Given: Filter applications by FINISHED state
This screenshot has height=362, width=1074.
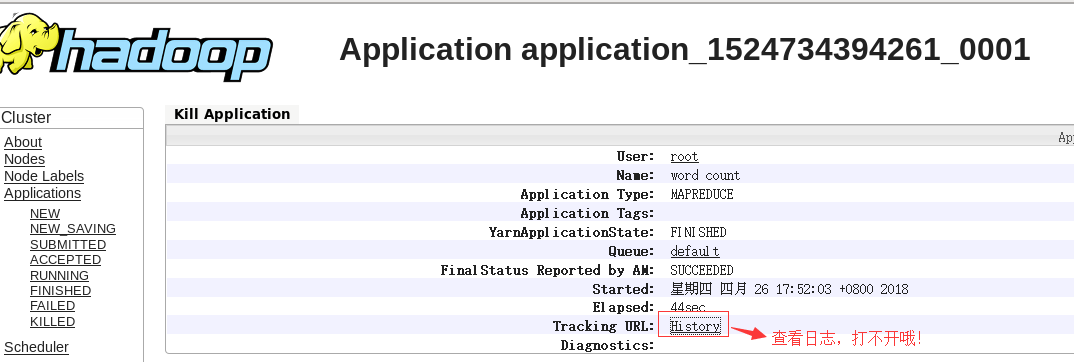Looking at the screenshot, I should [60, 291].
